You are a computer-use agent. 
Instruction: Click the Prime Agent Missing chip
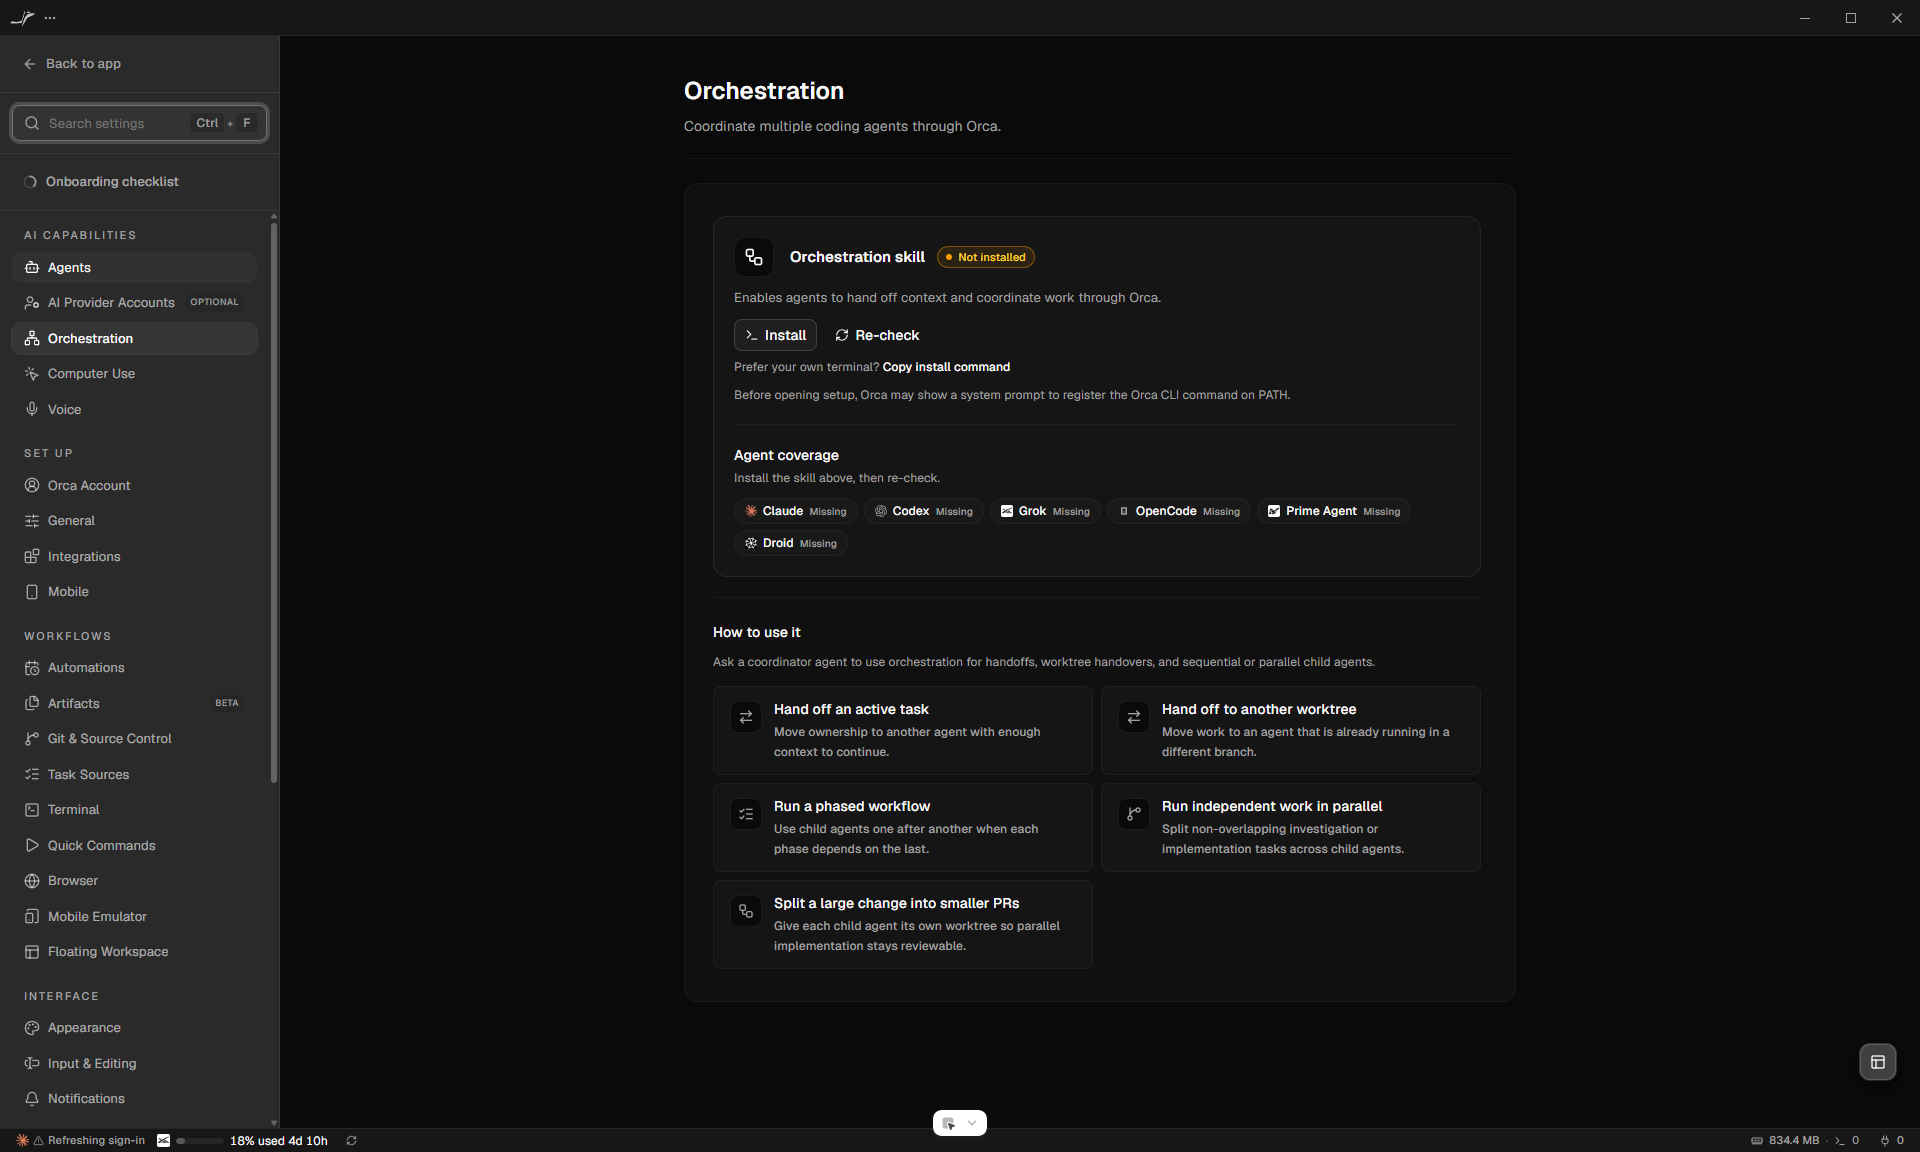1333,511
